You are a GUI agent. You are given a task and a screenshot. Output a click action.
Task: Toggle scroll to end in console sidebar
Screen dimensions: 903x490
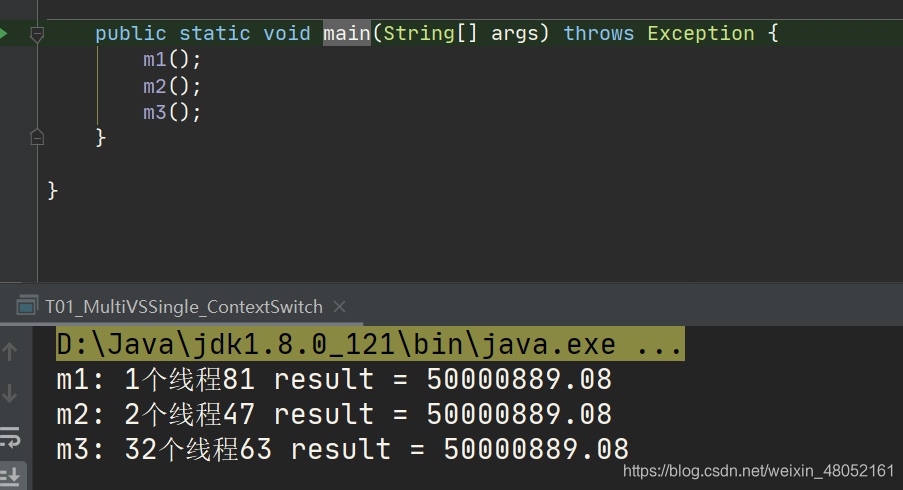[x=10, y=477]
